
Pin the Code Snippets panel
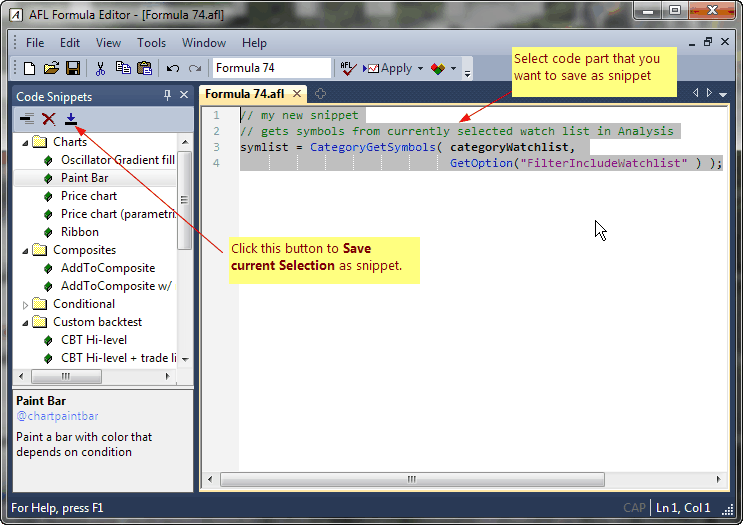(x=167, y=95)
